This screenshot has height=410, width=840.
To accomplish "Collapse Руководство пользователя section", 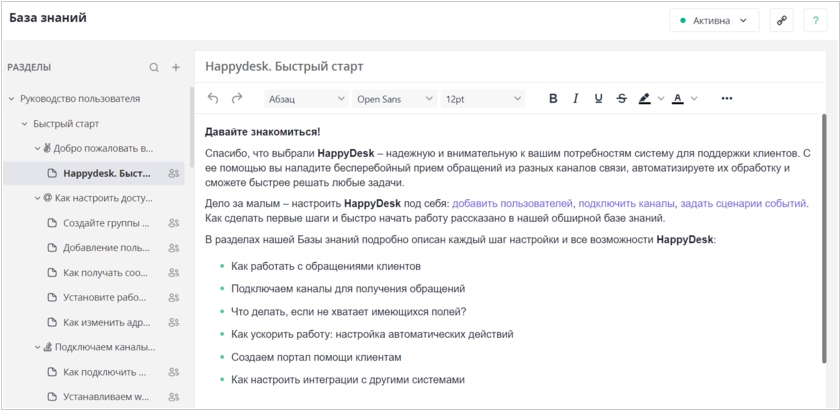I will [11, 99].
